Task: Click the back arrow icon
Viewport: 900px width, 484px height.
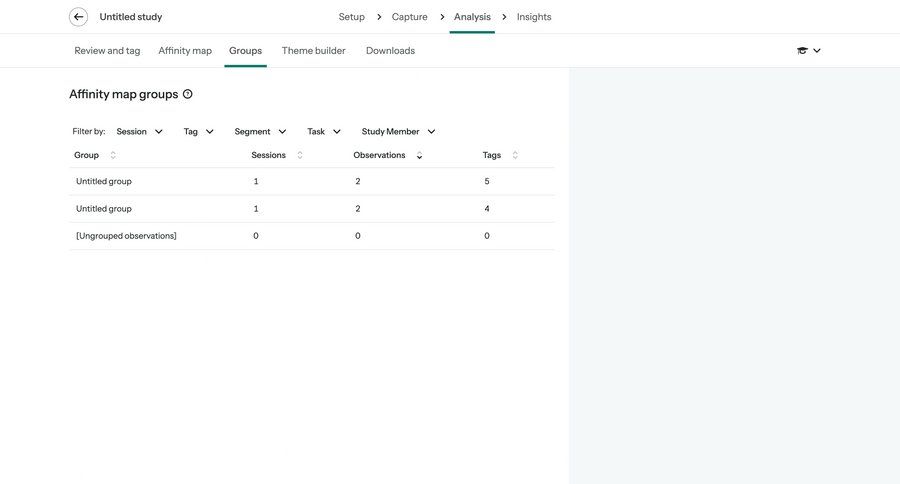Action: (x=78, y=17)
